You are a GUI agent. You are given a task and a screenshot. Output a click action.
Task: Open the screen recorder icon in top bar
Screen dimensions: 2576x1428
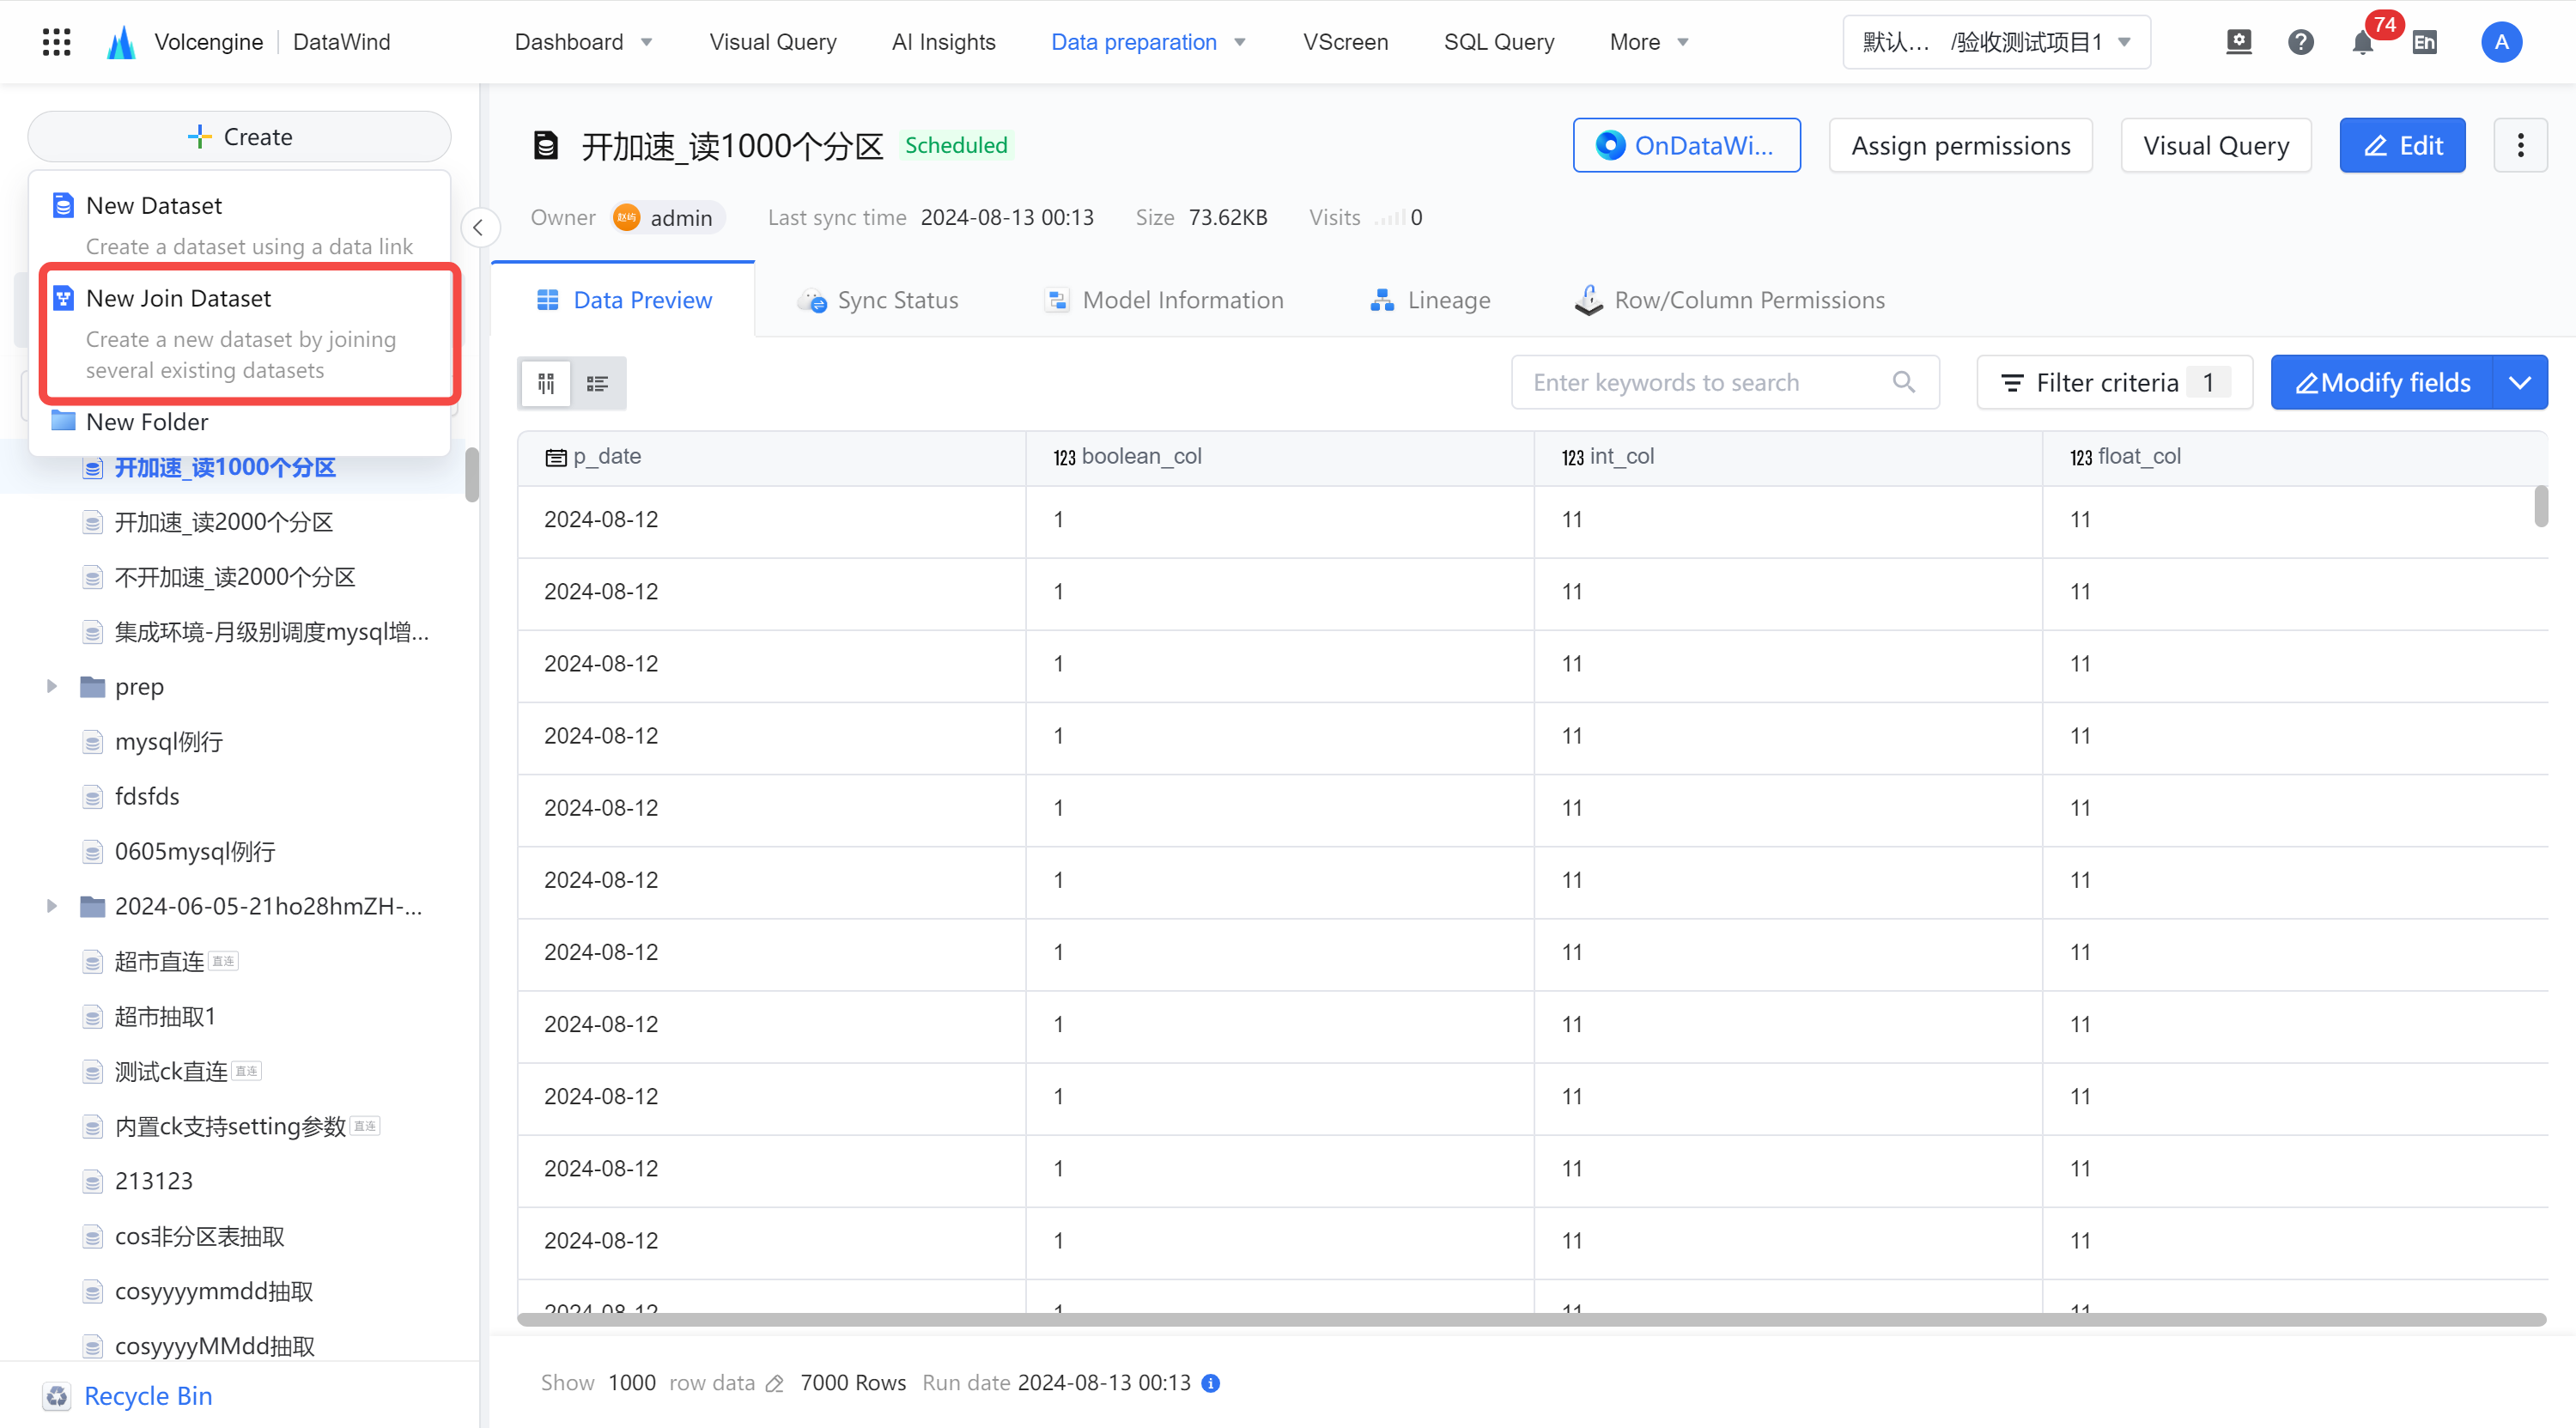coord(2239,42)
